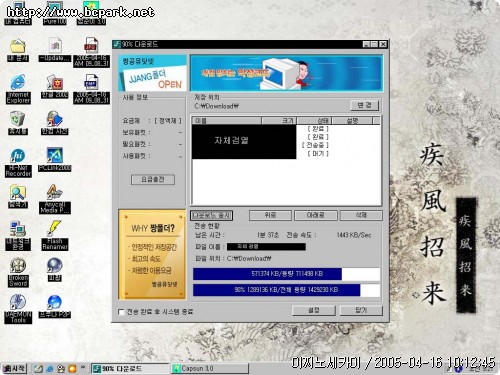Click the C:\Download\ save path text
The image size is (500, 375).
217,106
